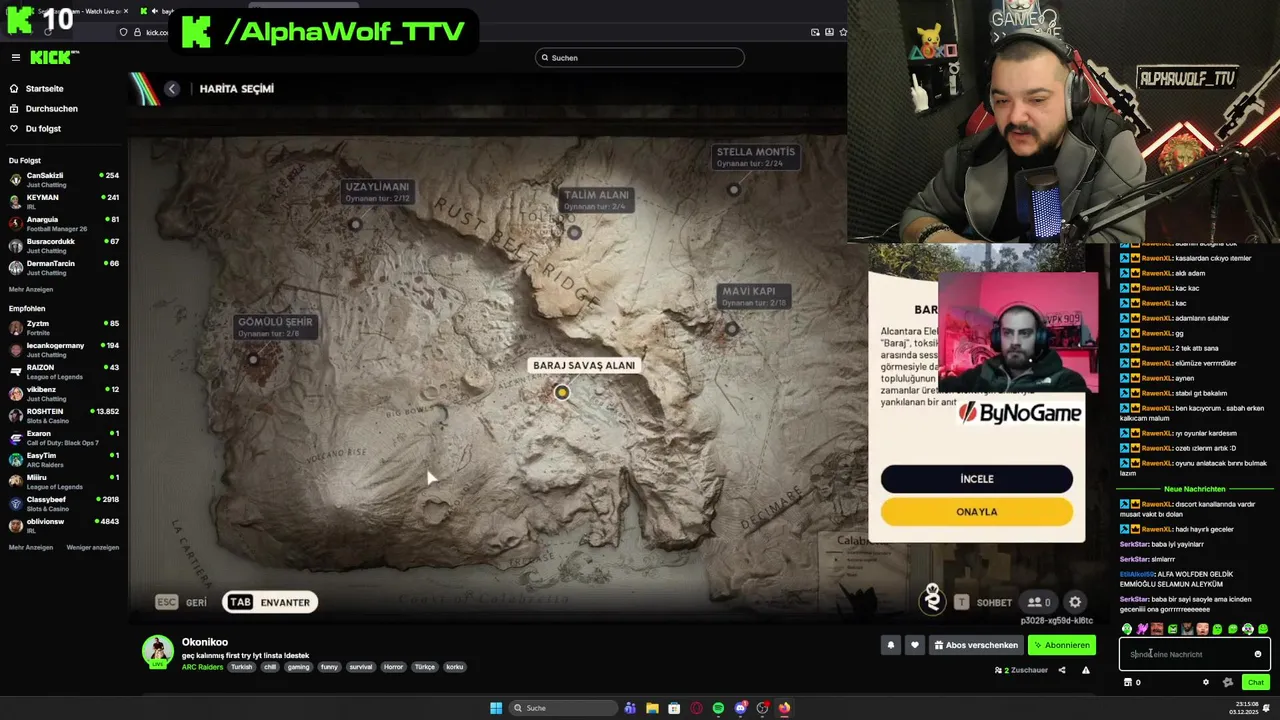1280x720 pixels.
Task: Open recommended channel Zyztm
Action: tap(64, 327)
